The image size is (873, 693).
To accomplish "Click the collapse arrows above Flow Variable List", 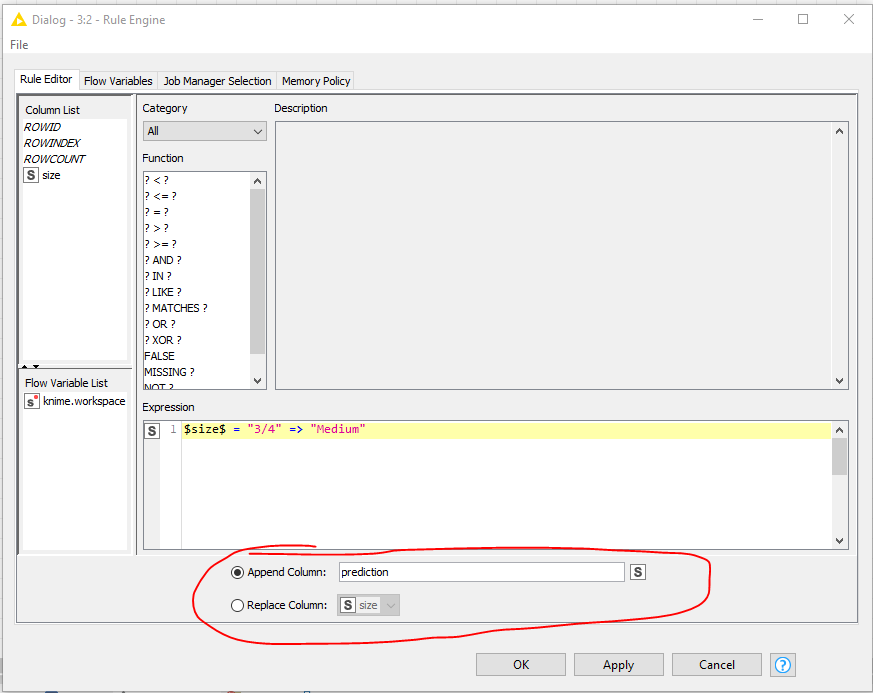I will tap(29, 366).
